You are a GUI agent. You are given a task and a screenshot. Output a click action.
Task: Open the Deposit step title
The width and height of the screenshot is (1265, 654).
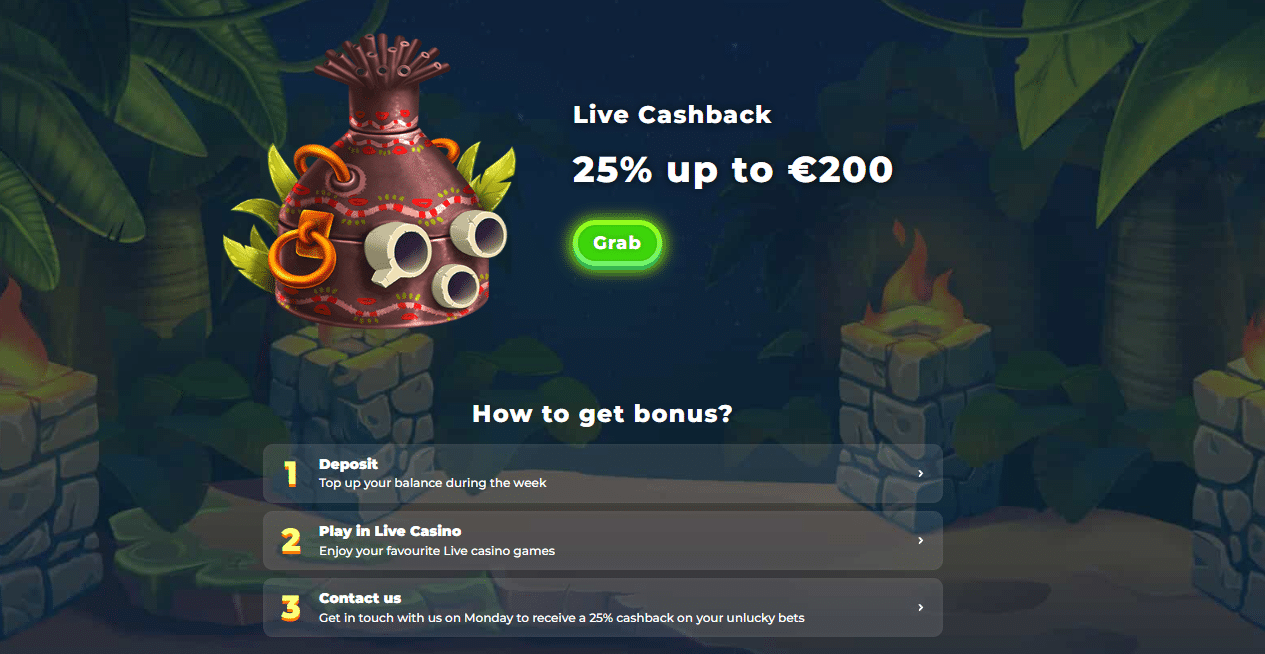(x=348, y=464)
